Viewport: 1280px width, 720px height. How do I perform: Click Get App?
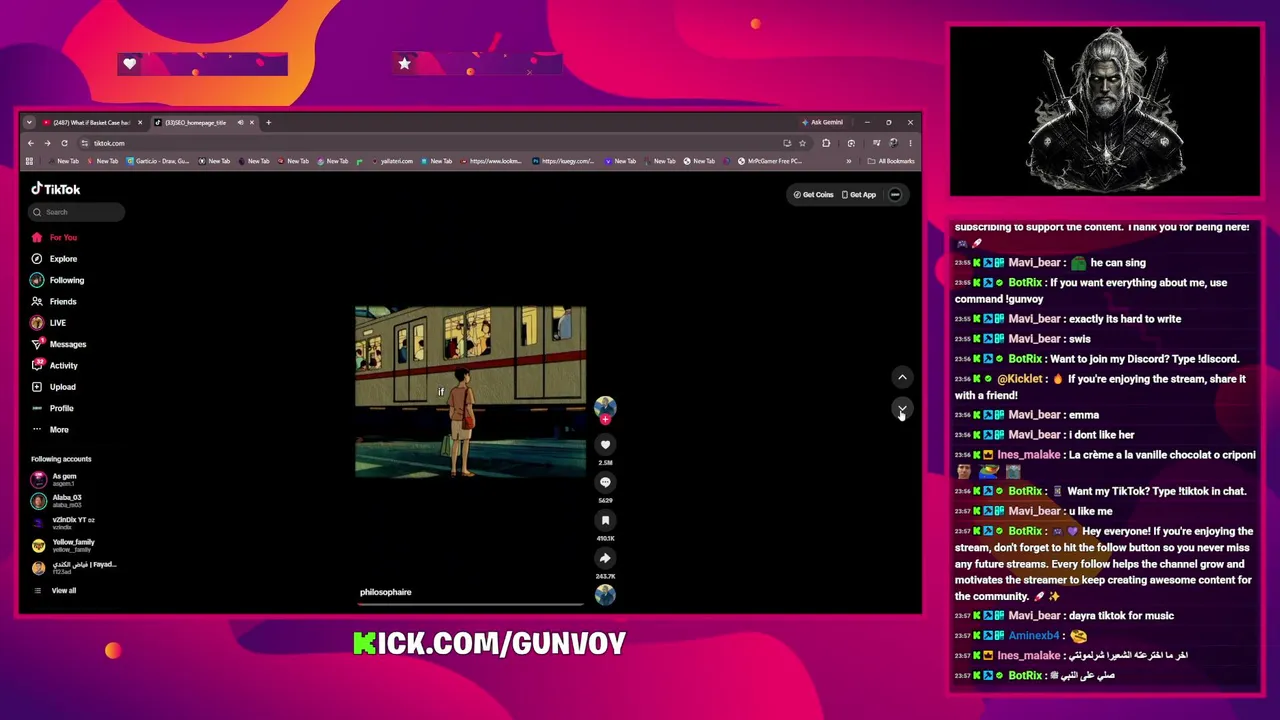pos(859,195)
